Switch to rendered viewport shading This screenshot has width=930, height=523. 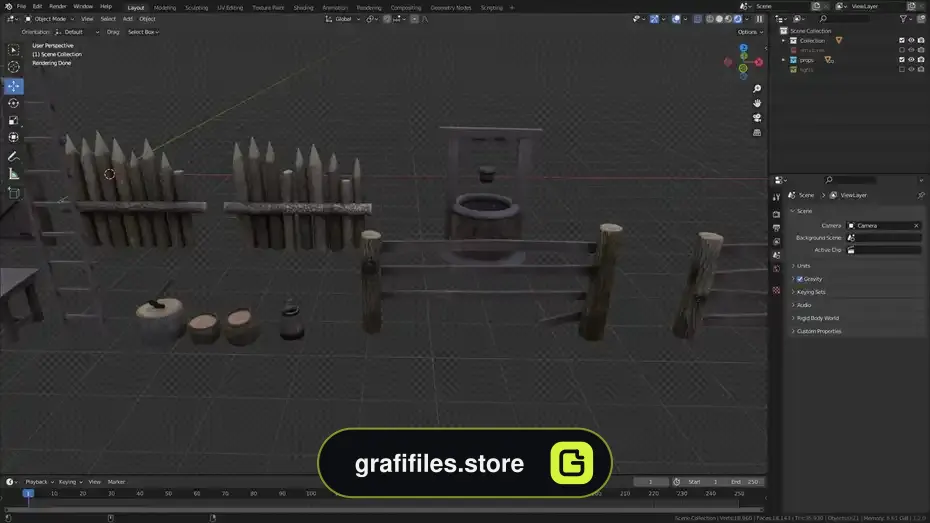[x=738, y=19]
